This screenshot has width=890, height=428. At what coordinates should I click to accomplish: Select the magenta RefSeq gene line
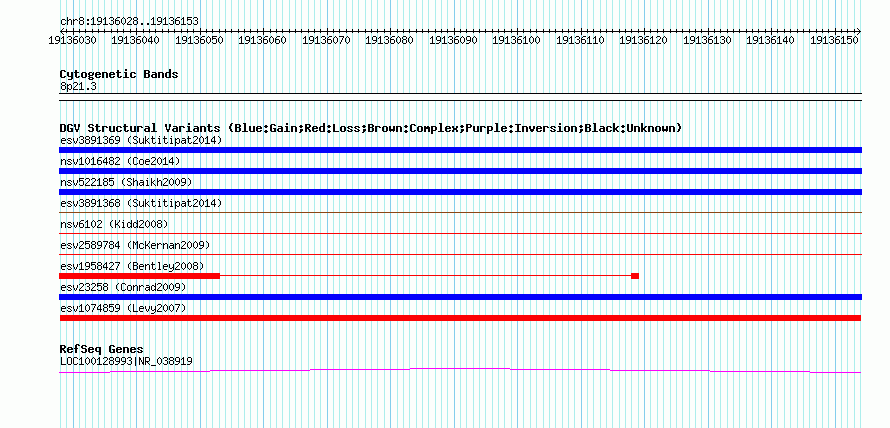[460, 371]
